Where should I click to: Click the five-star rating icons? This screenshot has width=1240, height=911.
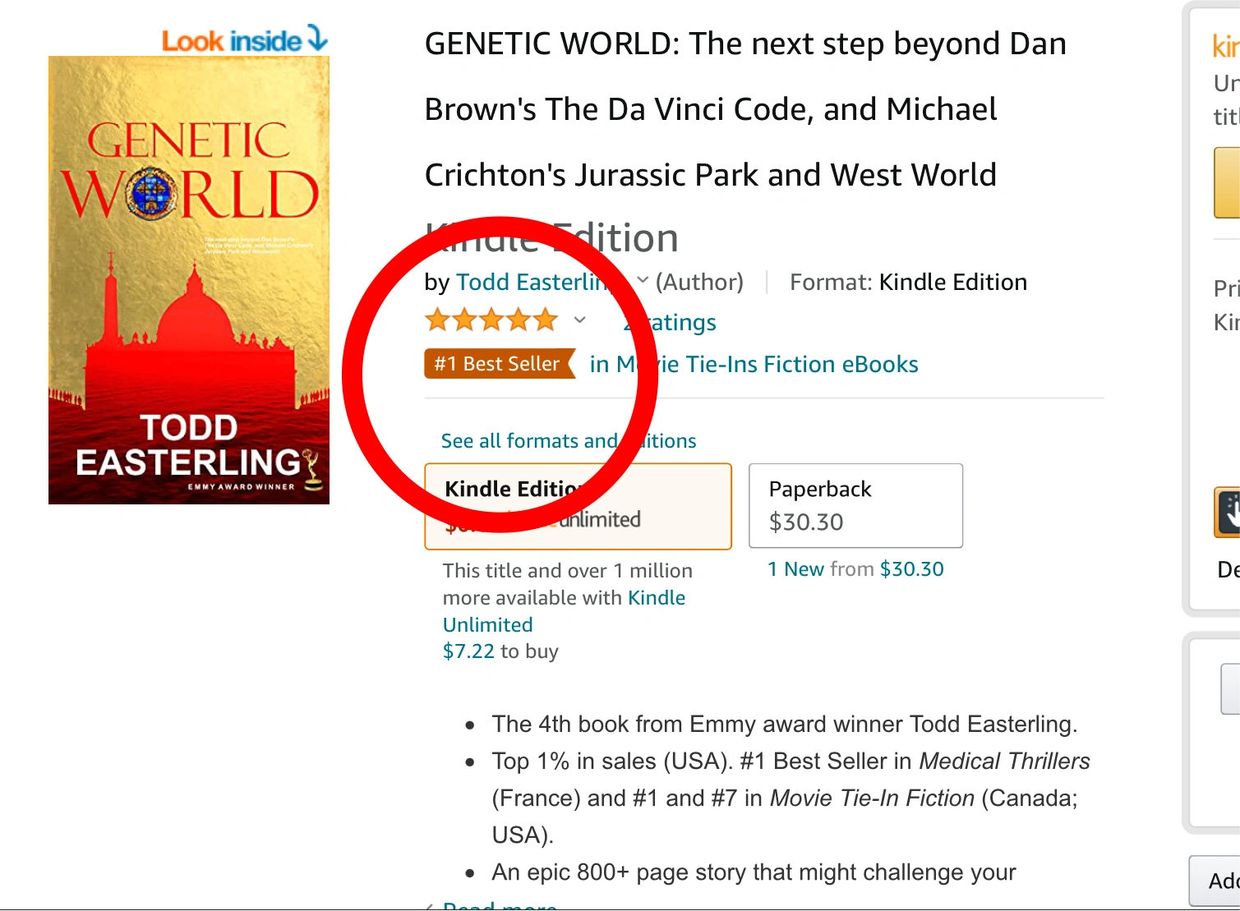[x=490, y=321]
